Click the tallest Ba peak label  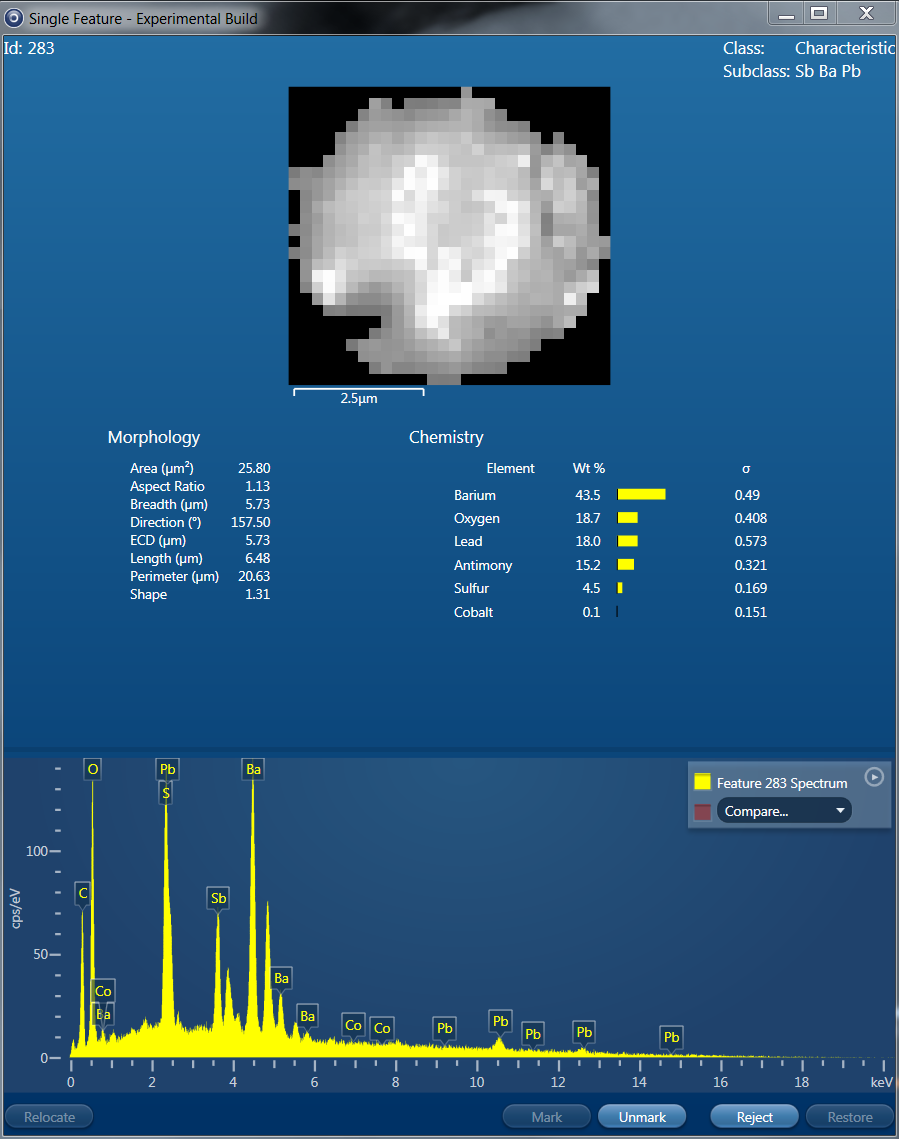253,769
